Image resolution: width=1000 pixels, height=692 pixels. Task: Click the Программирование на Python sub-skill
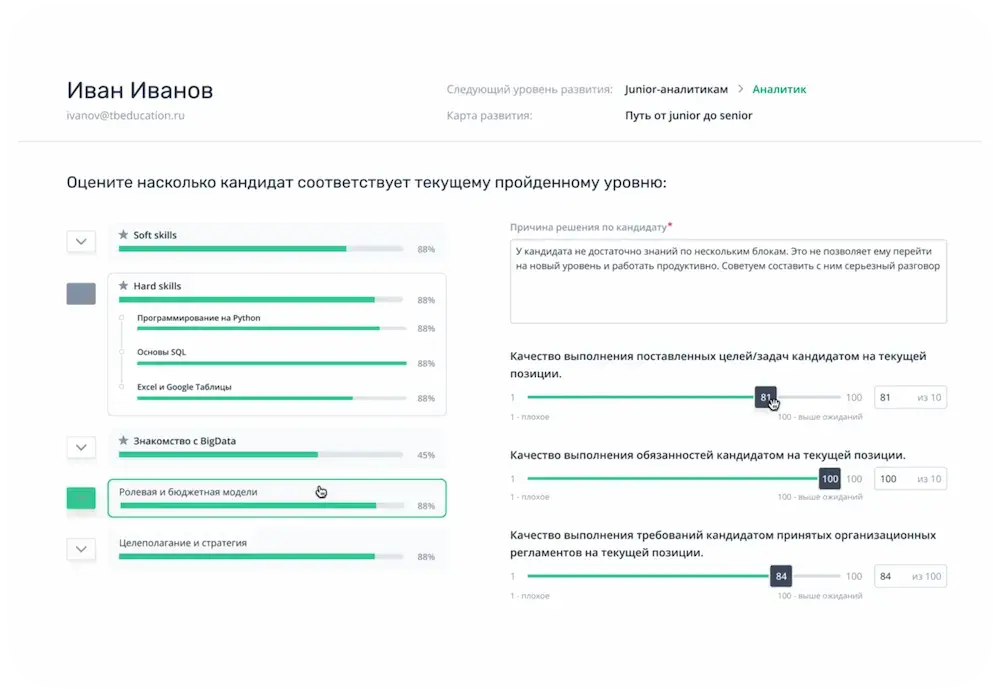[198, 318]
